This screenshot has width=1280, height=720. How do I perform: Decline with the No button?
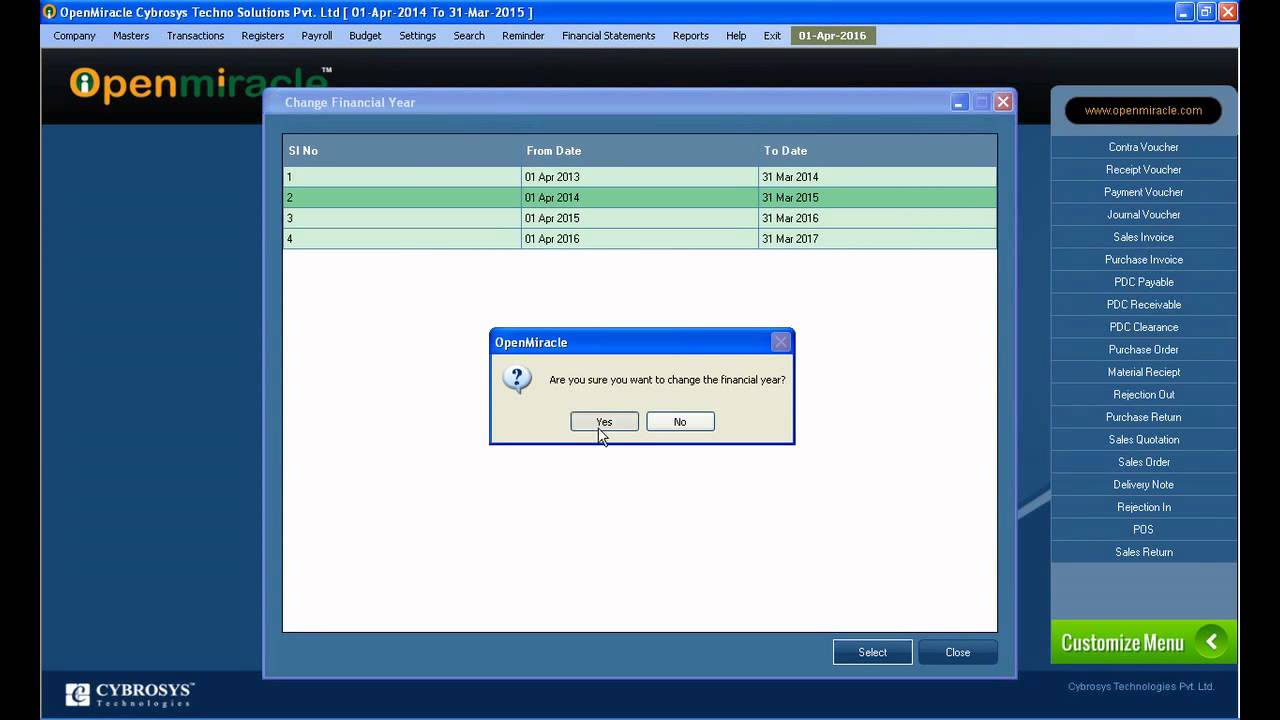(x=680, y=422)
